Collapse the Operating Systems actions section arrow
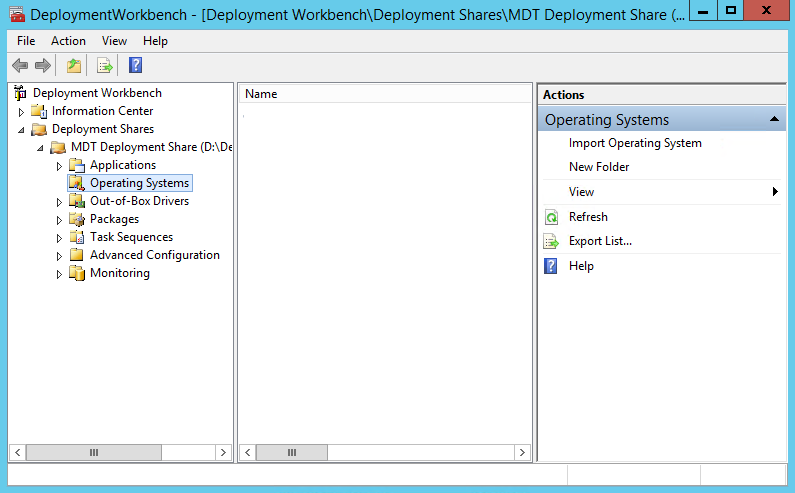795x493 pixels. (774, 119)
